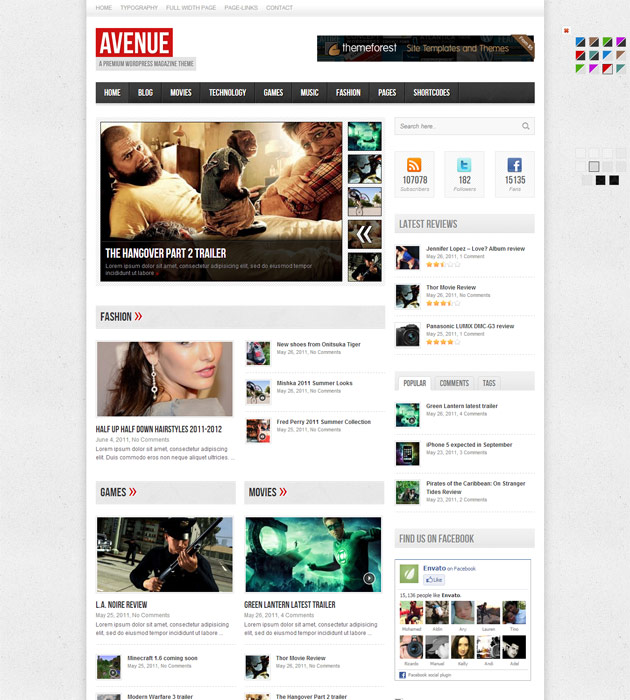Pick the blue and light color scheme swatch

tap(607, 55)
